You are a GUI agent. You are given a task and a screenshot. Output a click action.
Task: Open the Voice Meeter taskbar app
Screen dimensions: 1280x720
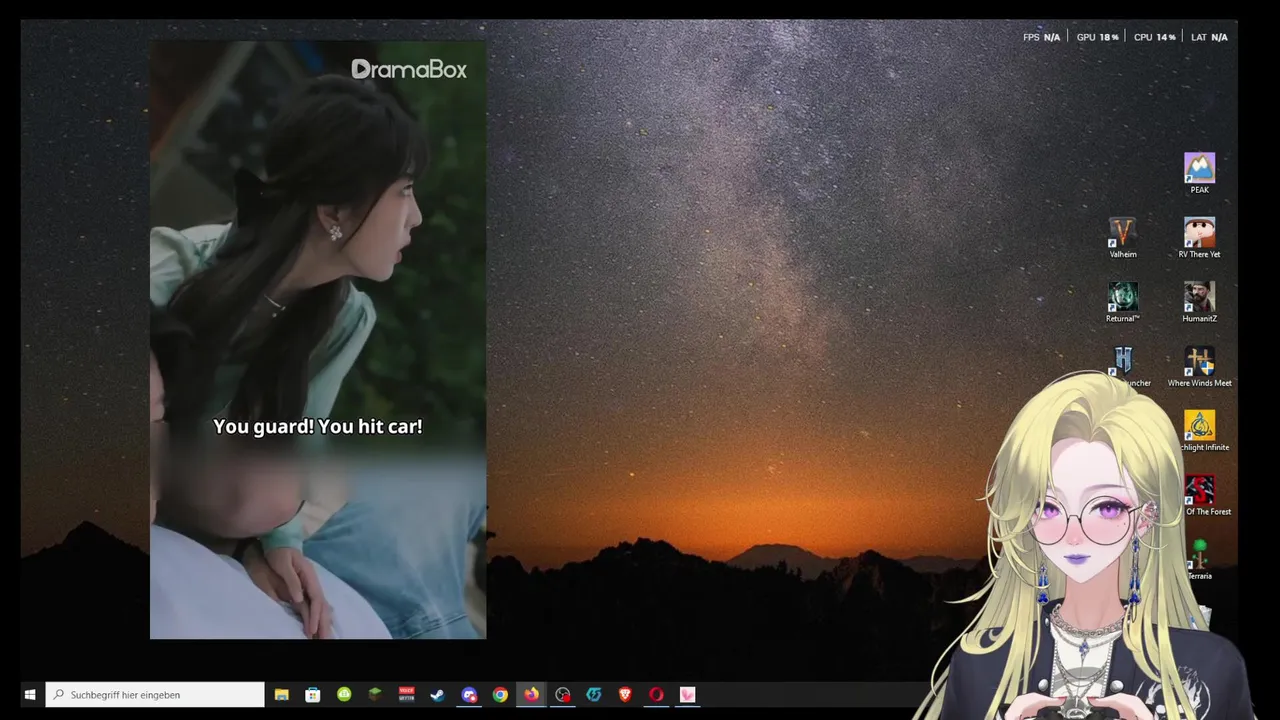[406, 694]
